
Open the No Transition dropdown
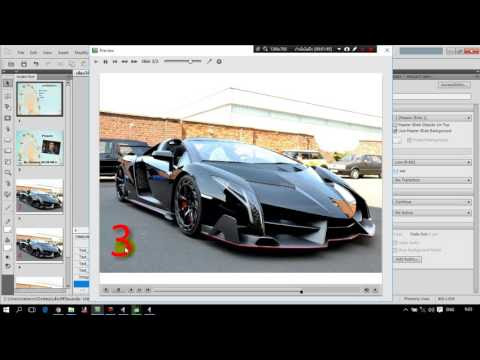pos(433,180)
